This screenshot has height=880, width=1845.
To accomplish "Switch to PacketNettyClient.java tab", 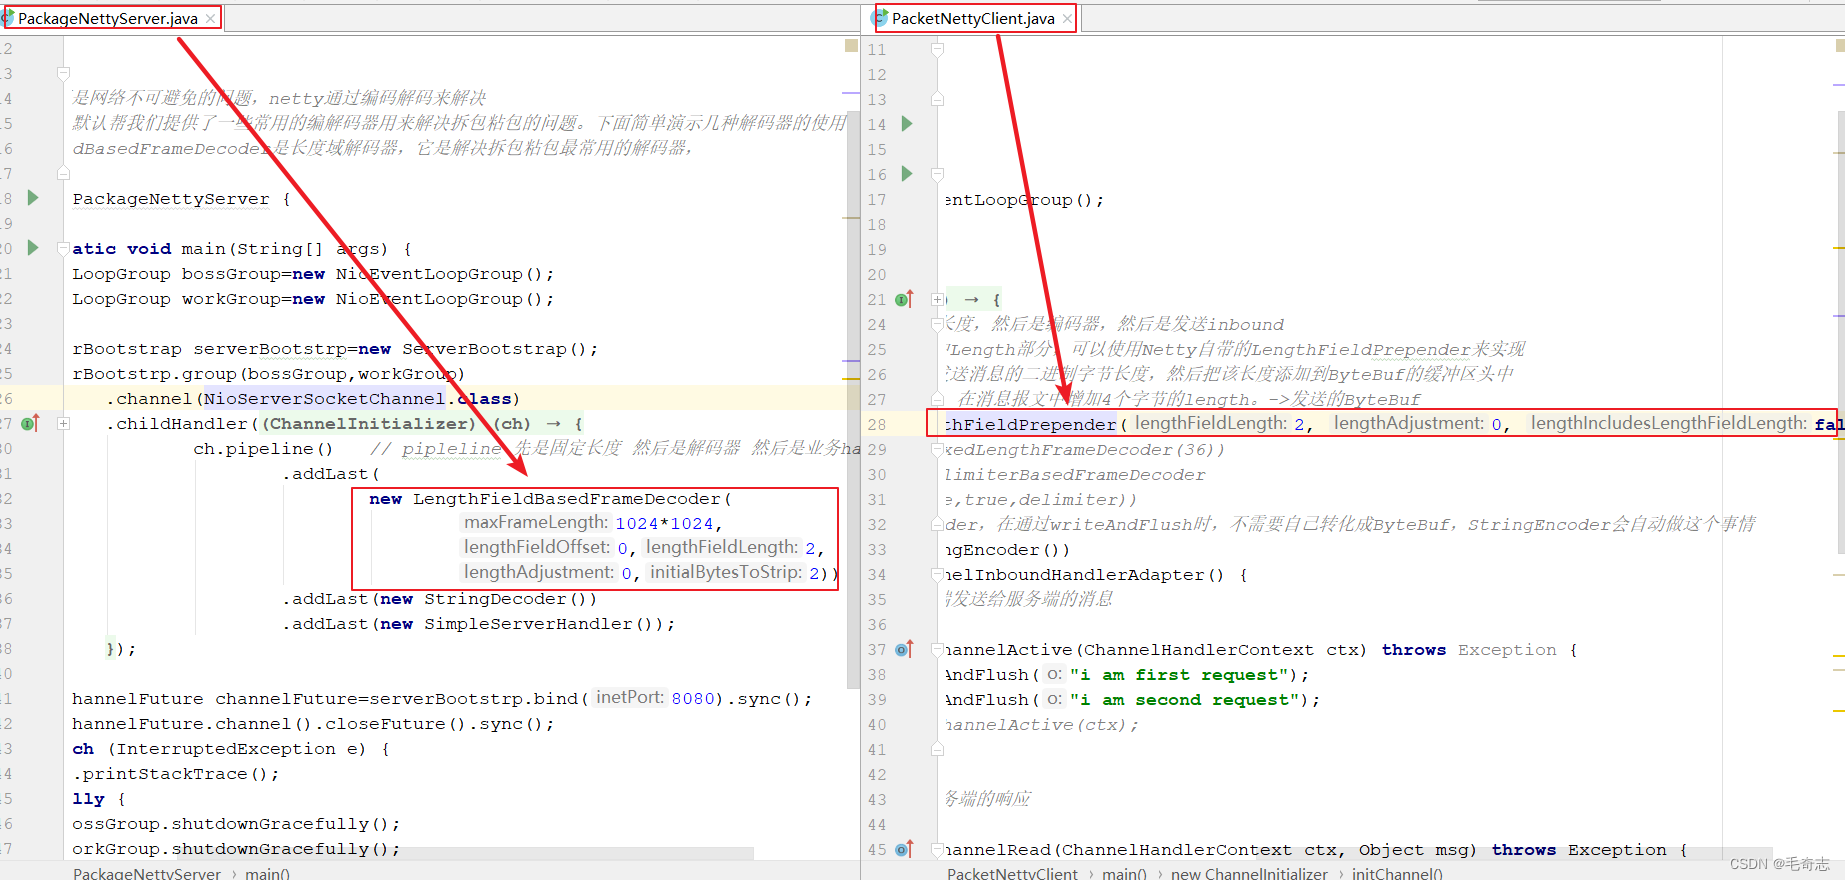I will click(x=973, y=18).
